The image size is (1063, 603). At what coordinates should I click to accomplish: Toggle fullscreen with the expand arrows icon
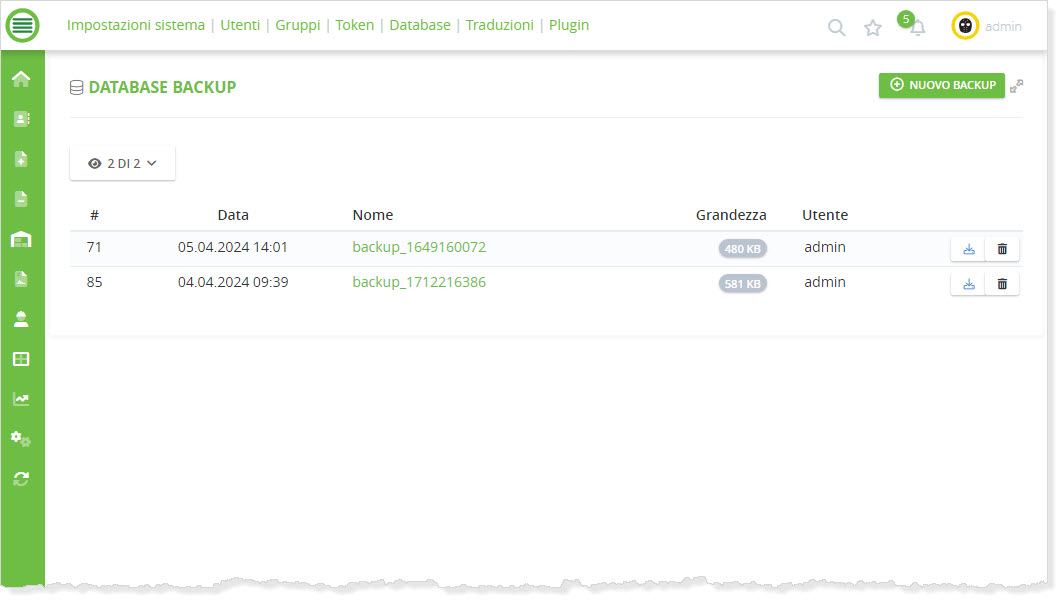point(1017,87)
